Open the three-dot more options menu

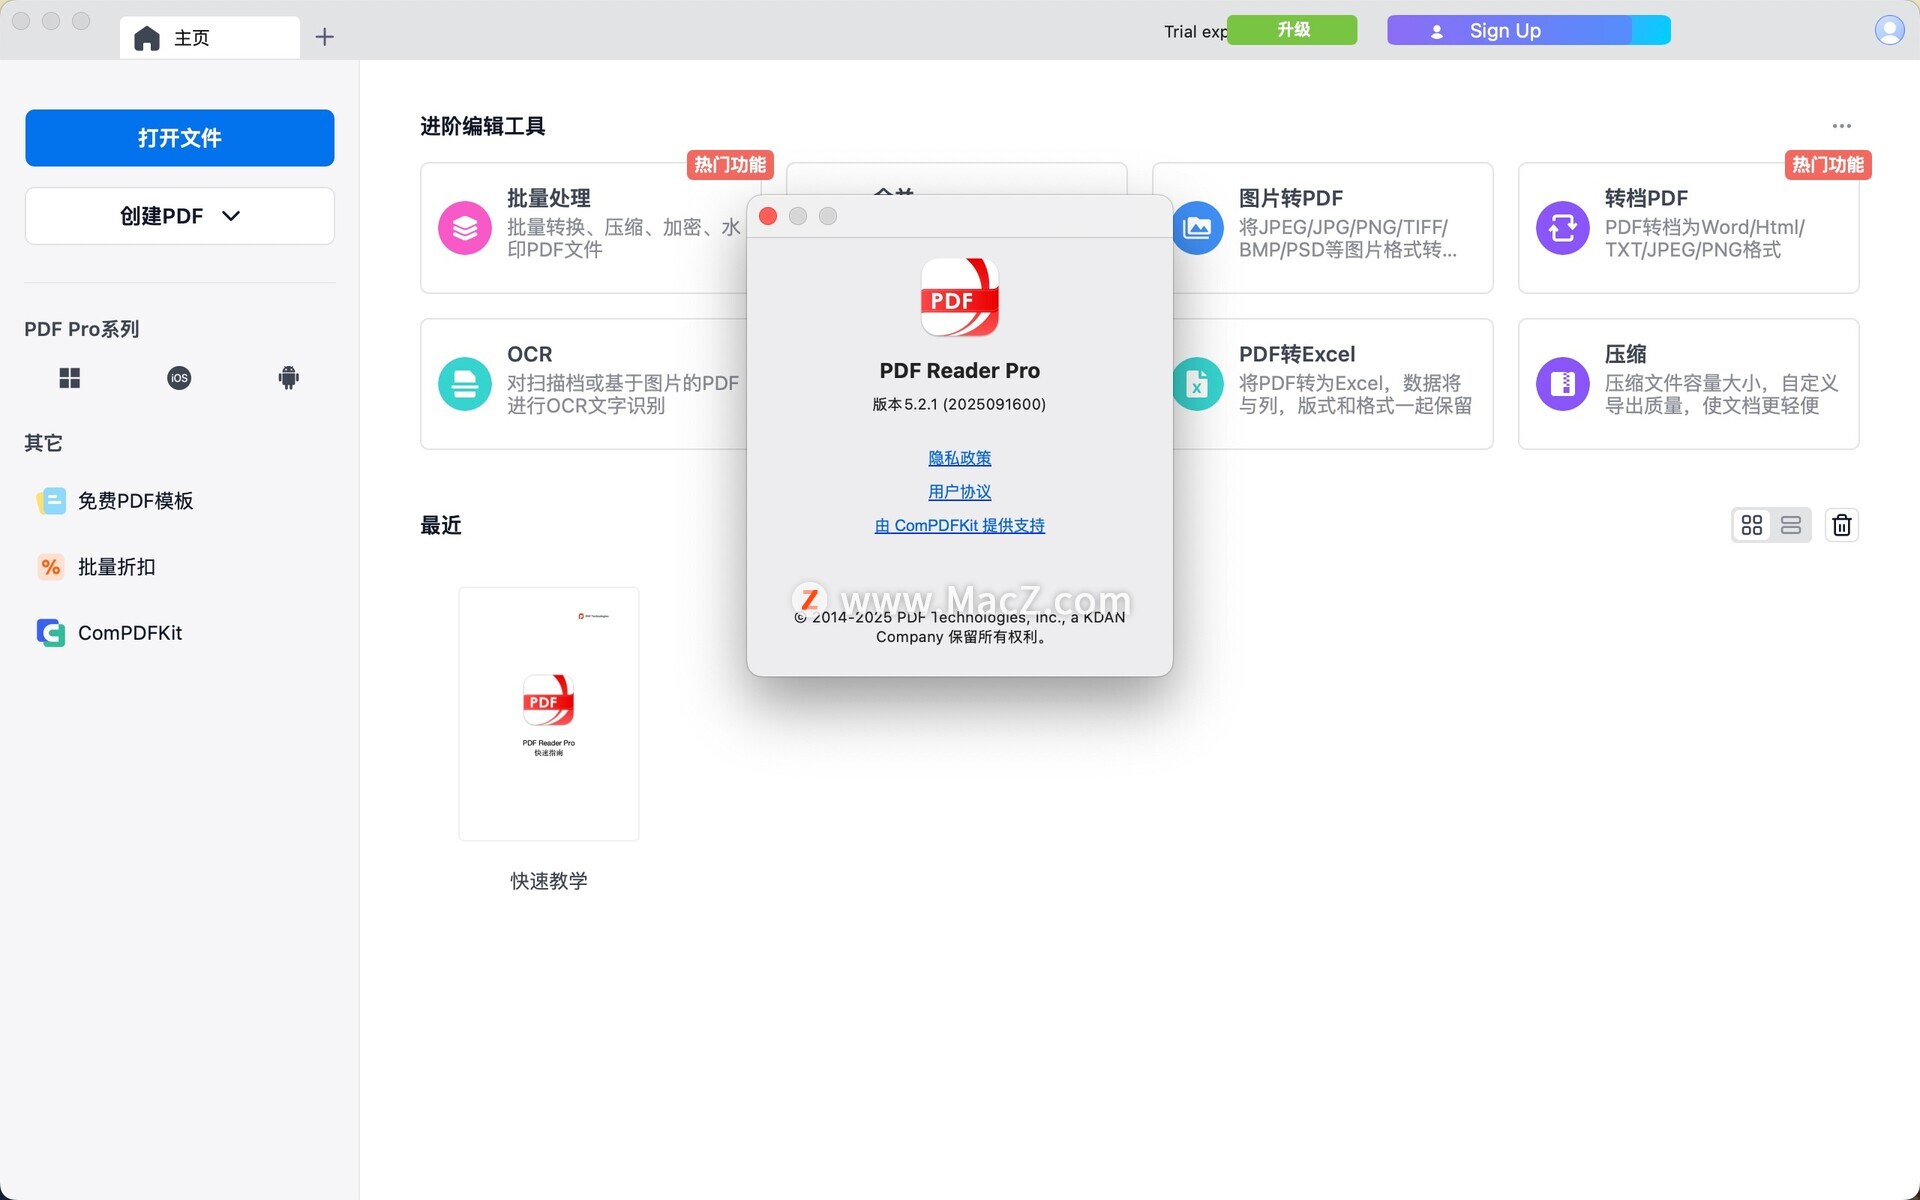1841,126
